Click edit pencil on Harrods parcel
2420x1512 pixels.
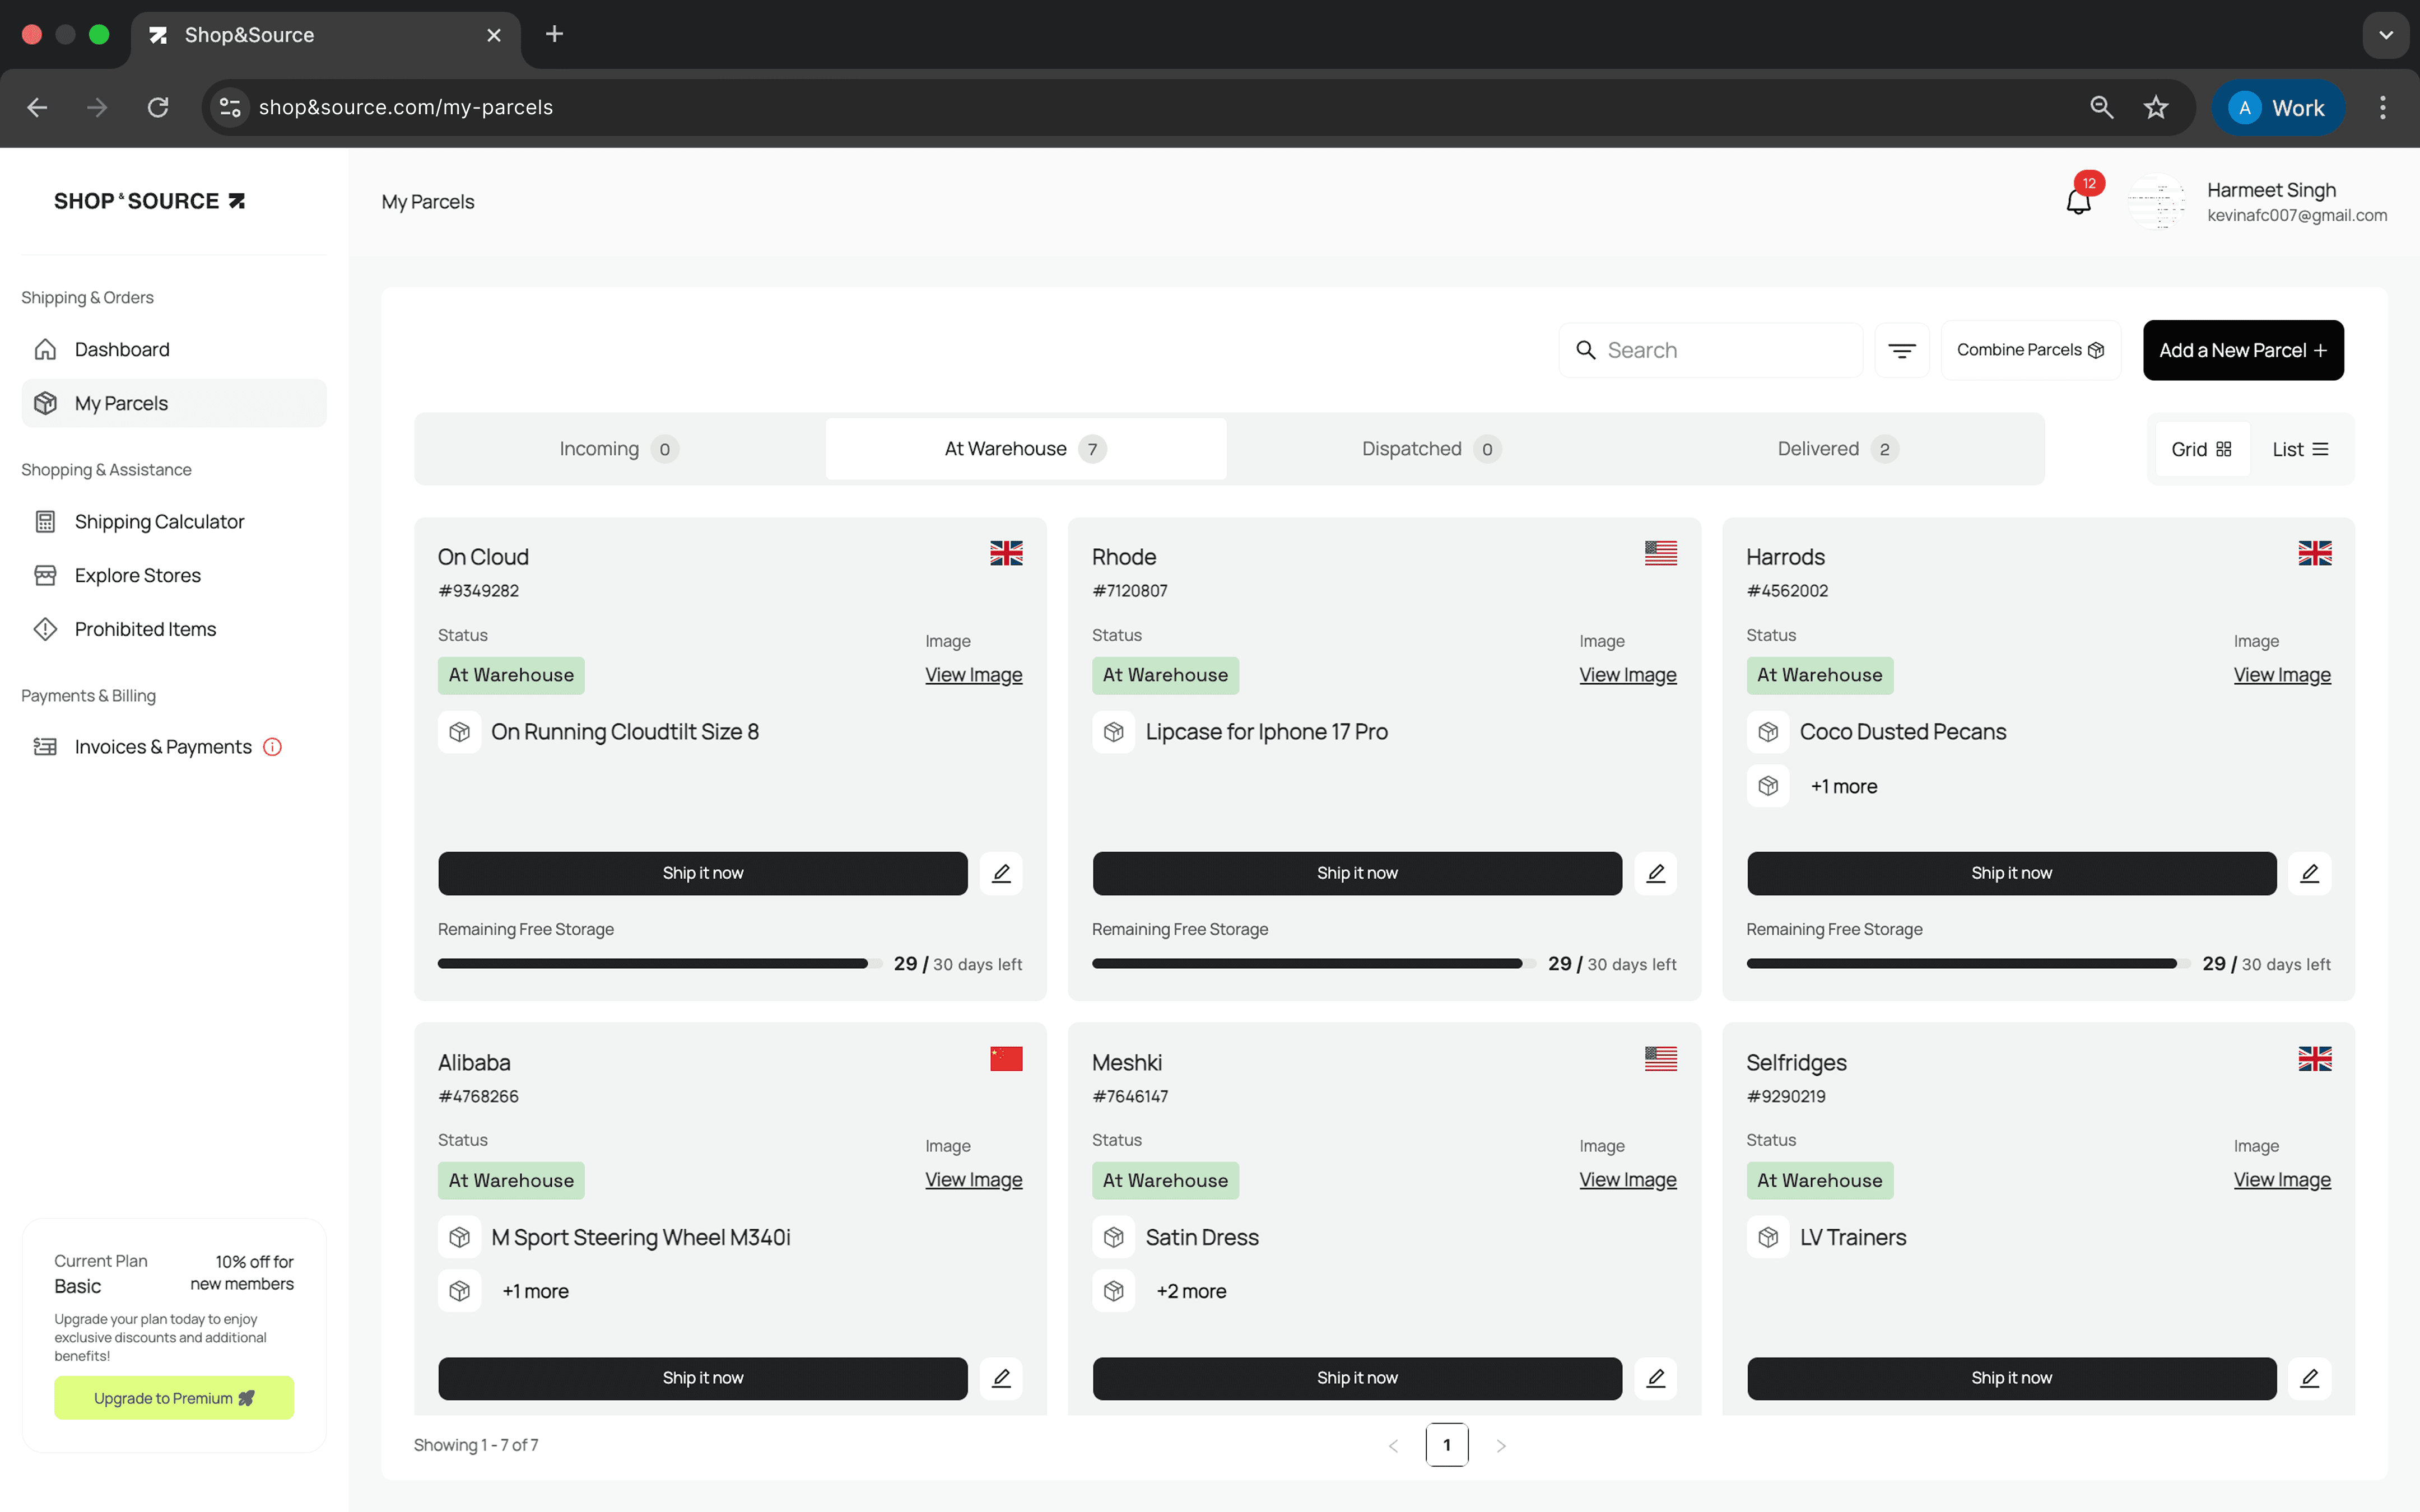click(x=2309, y=873)
